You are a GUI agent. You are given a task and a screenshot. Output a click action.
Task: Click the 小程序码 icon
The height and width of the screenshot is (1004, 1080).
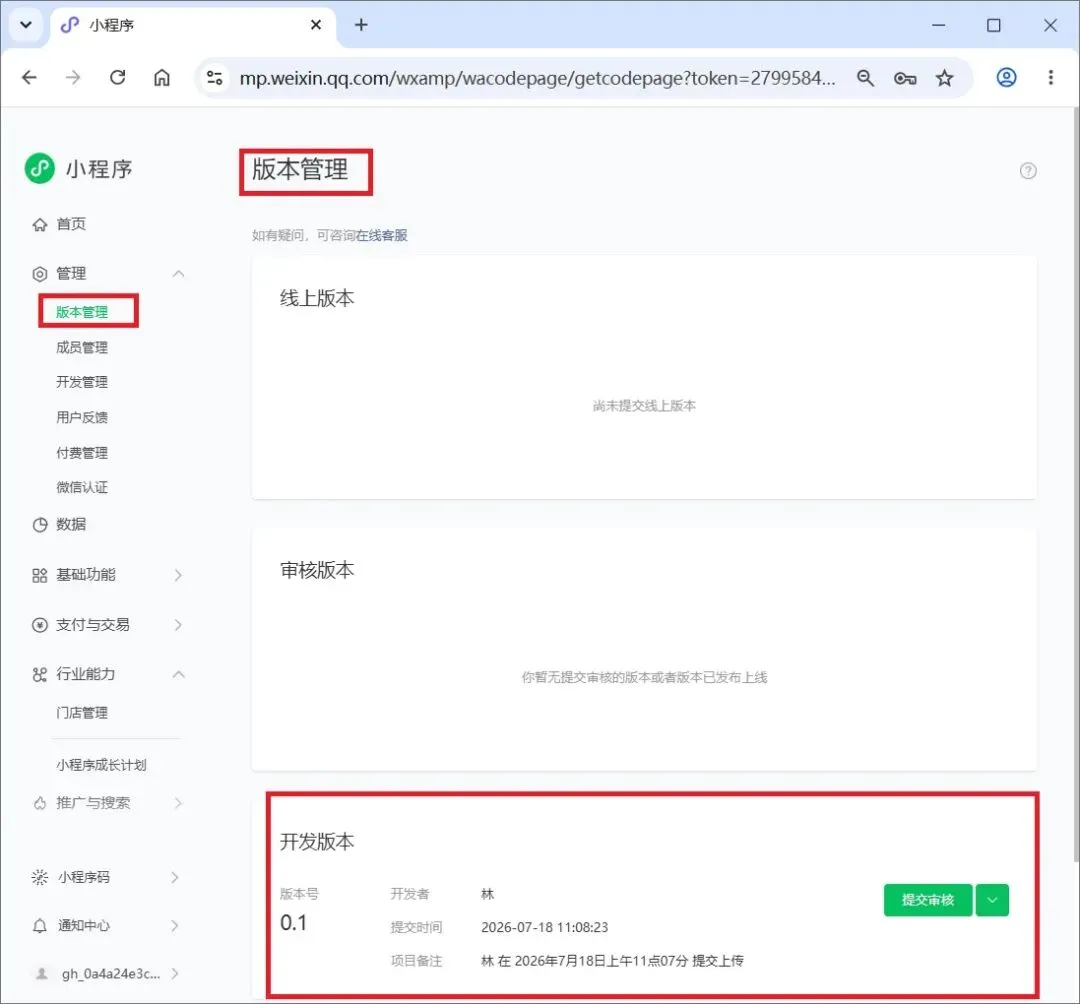tap(39, 877)
